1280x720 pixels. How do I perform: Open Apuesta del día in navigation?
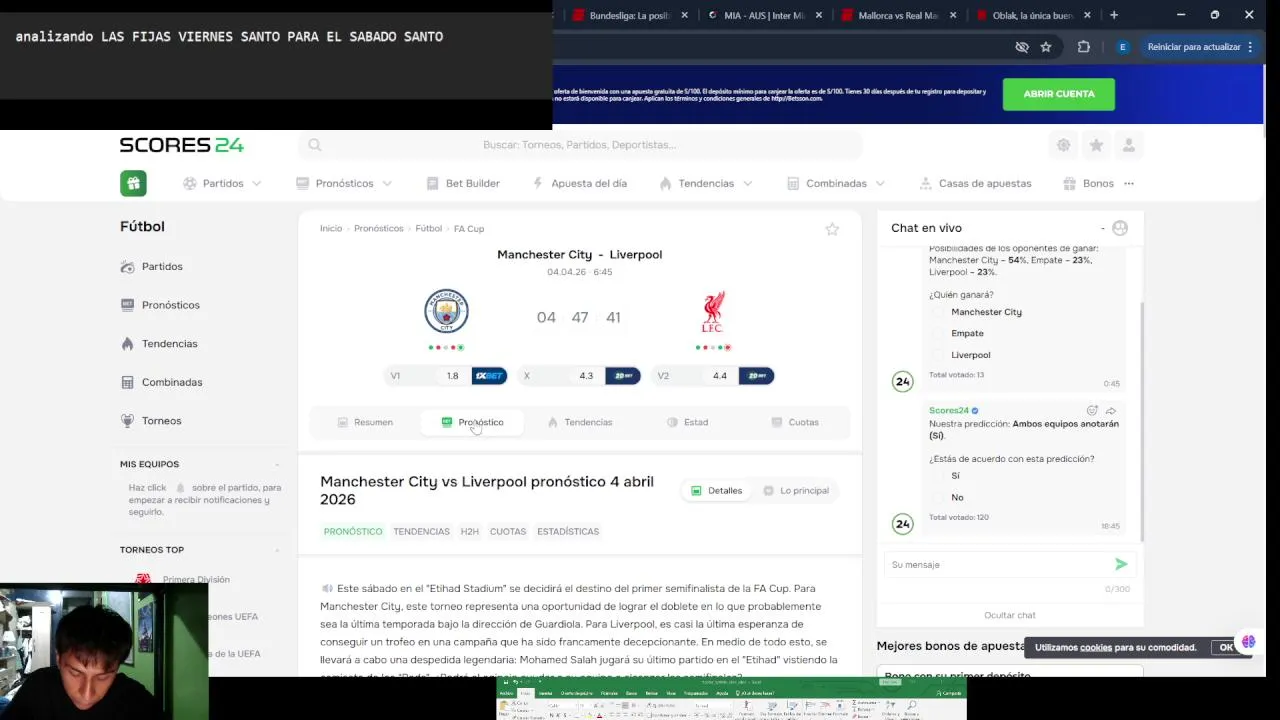click(579, 183)
